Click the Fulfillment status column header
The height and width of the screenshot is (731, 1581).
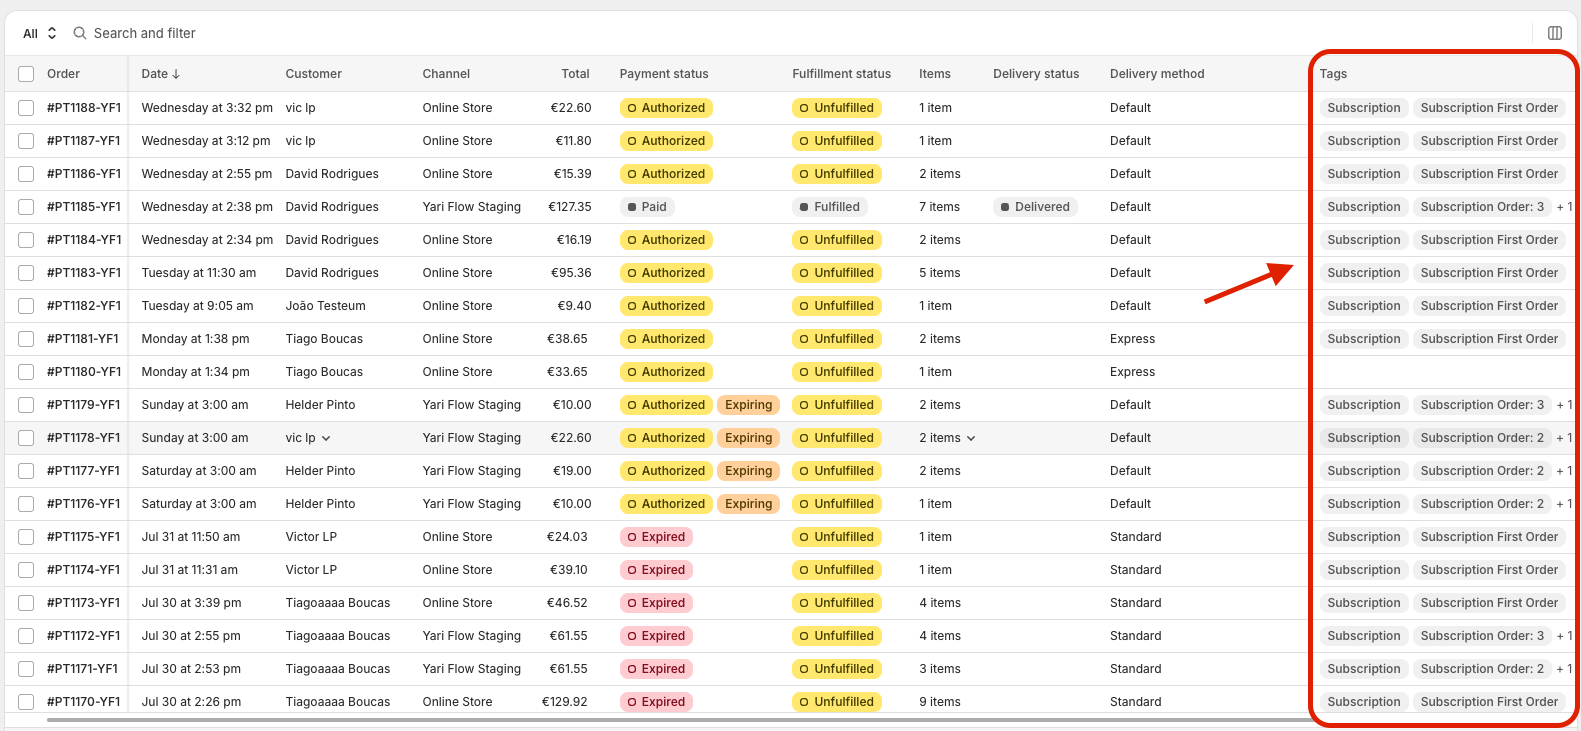(842, 74)
